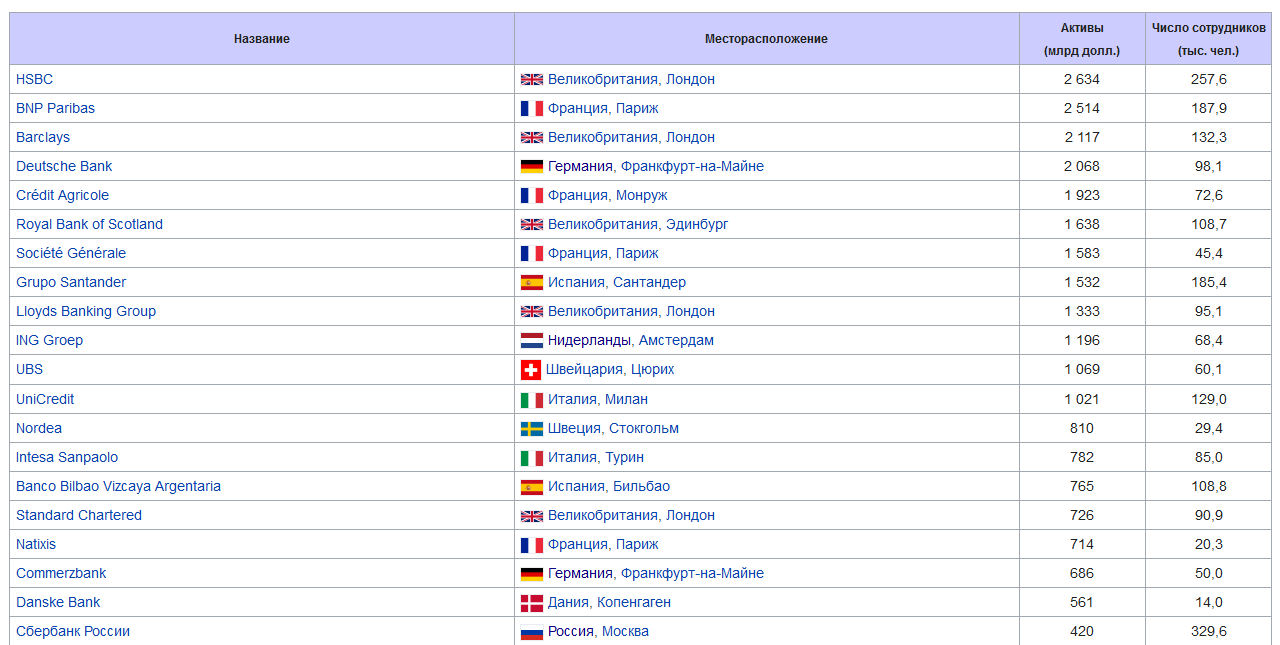The width and height of the screenshot is (1280, 645).
Task: Click the Italian flag in the Intesa Sanpaolo row
Action: click(532, 457)
